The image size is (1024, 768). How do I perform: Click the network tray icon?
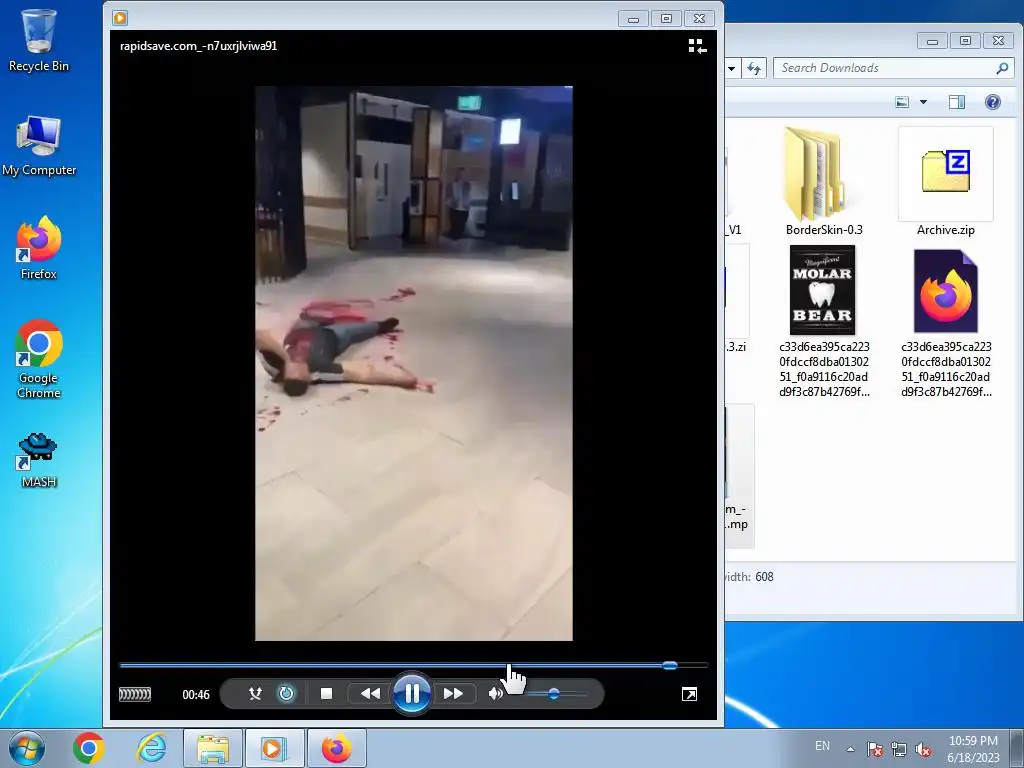pos(899,748)
